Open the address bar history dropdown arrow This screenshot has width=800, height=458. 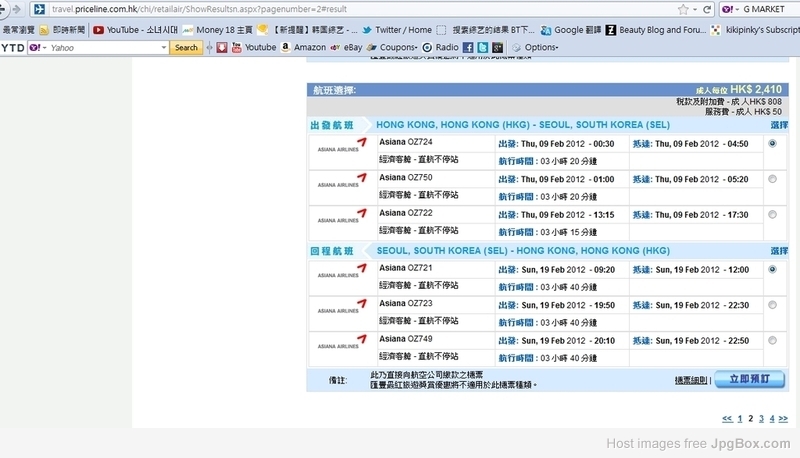point(698,9)
